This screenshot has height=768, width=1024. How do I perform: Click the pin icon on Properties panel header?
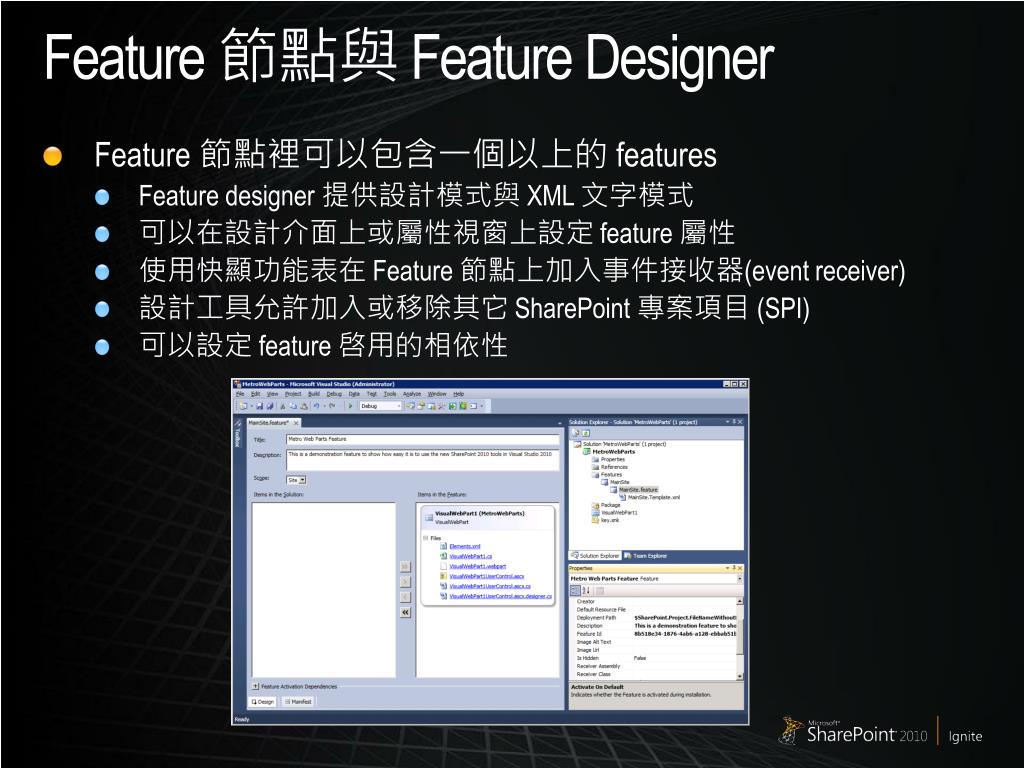(x=734, y=568)
